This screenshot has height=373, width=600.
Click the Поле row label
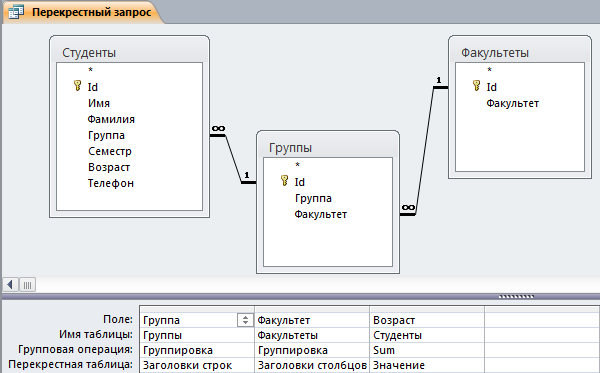point(118,319)
